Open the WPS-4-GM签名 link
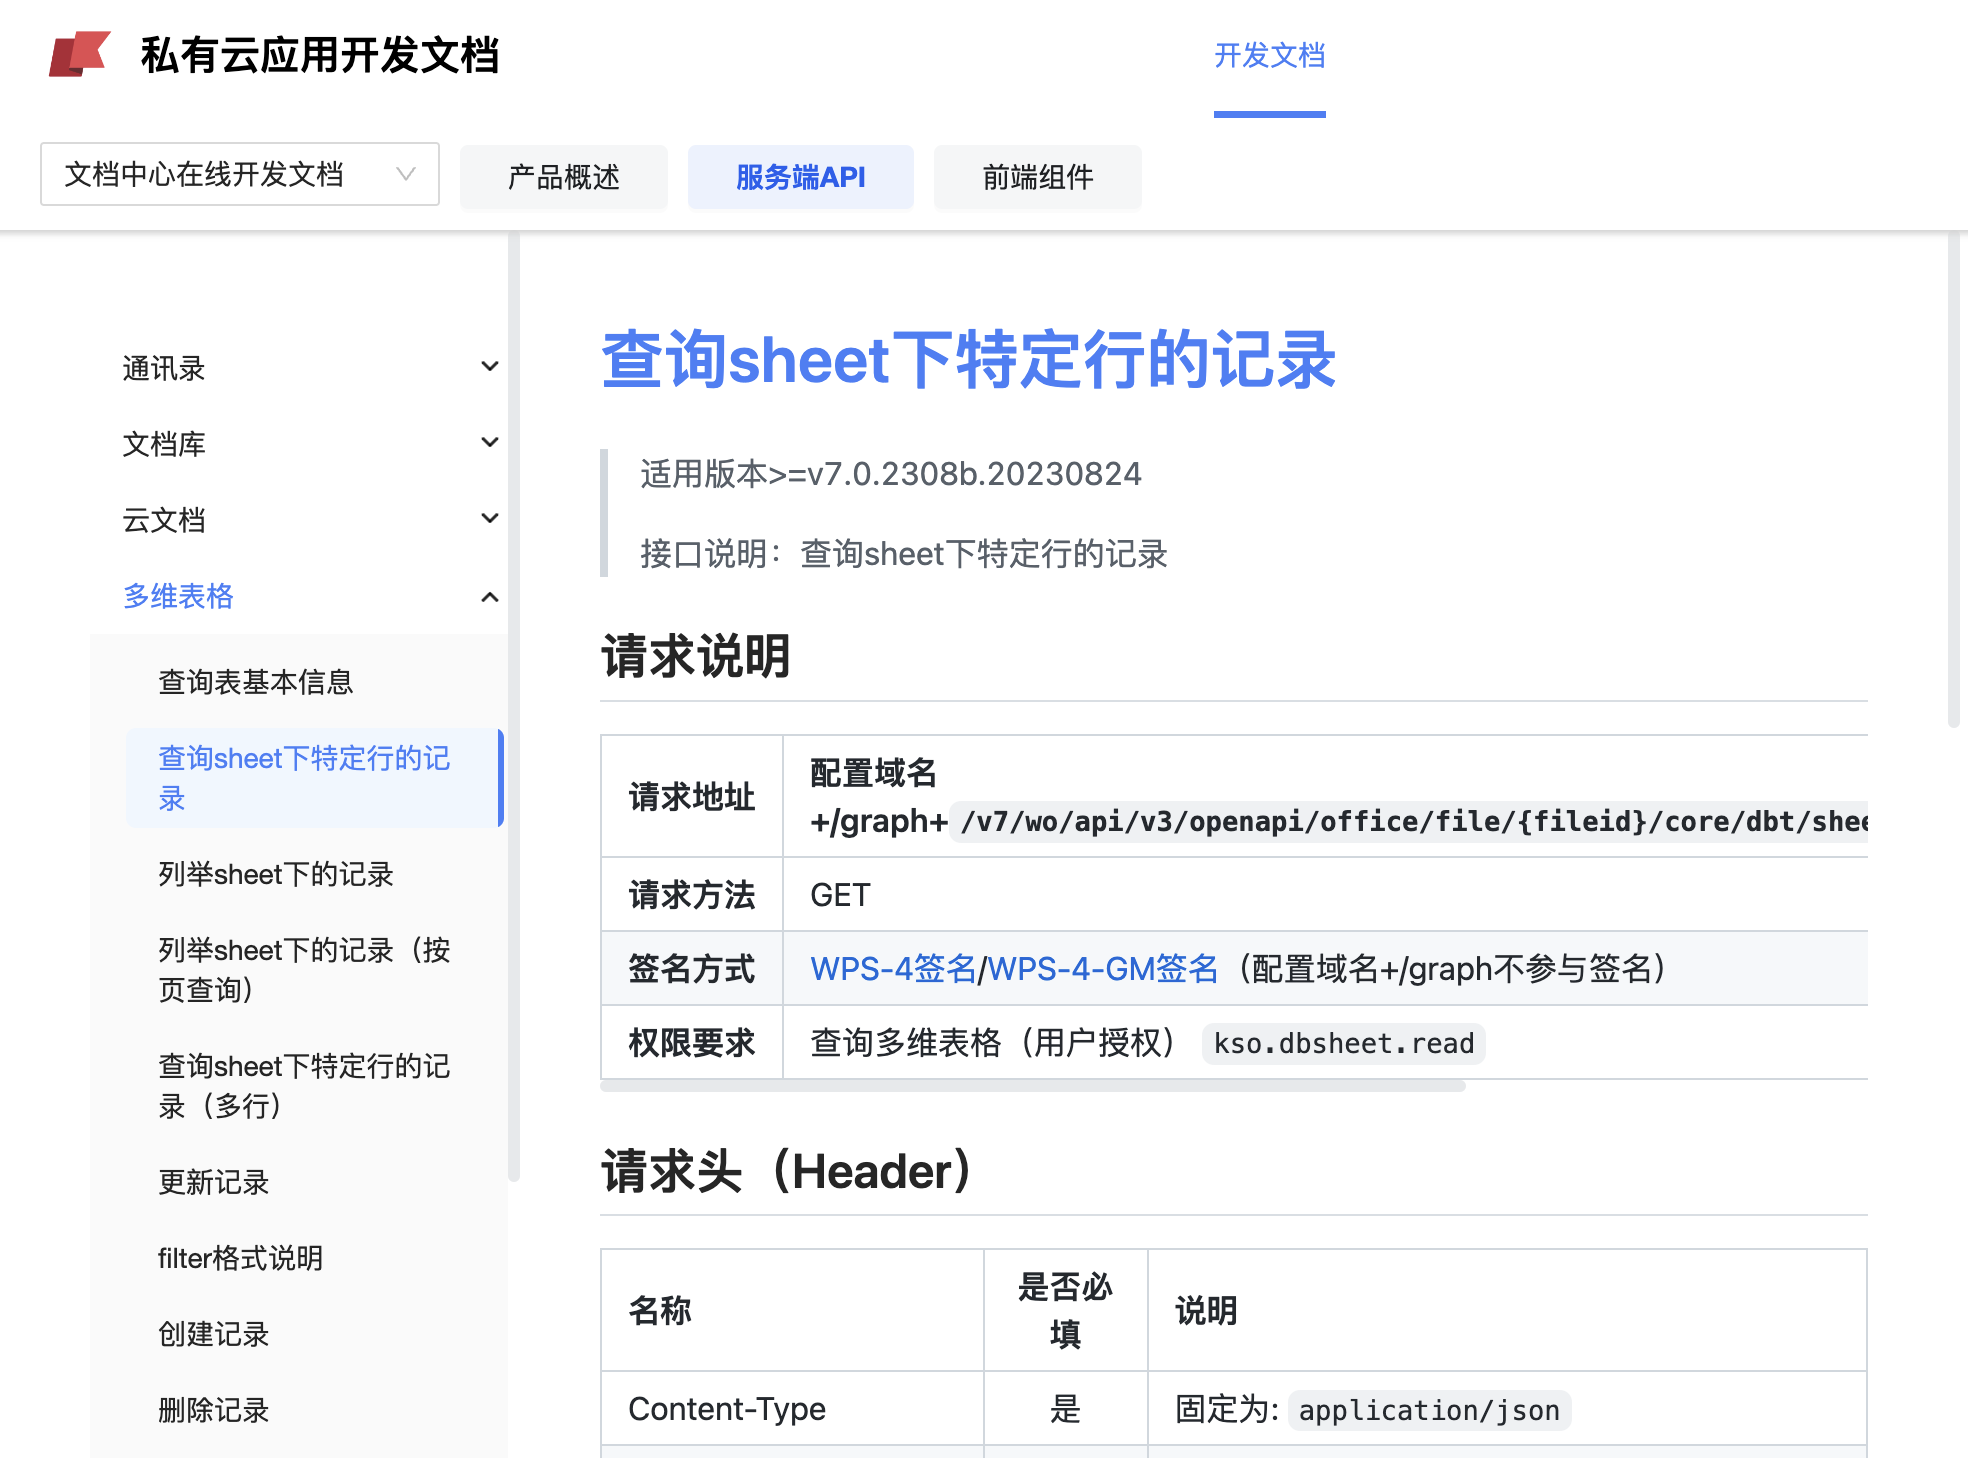Viewport: 1968px width, 1458px height. (x=1102, y=969)
